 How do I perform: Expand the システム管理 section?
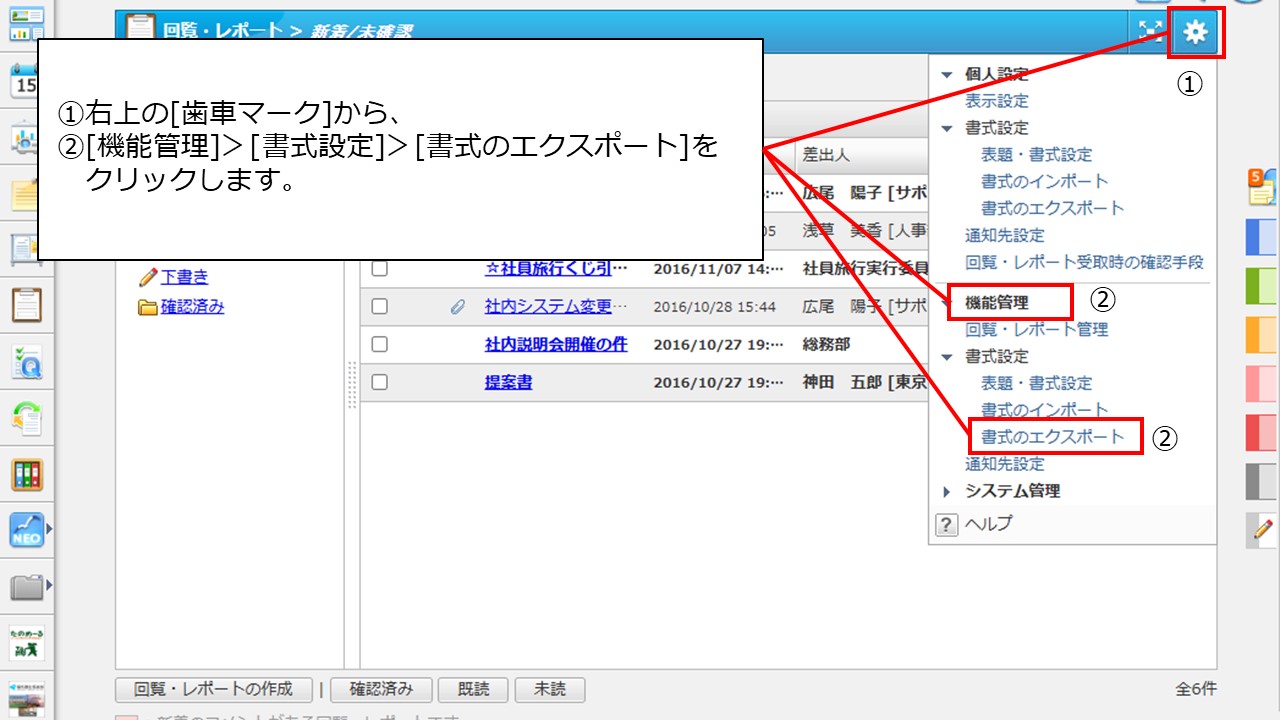tap(947, 491)
